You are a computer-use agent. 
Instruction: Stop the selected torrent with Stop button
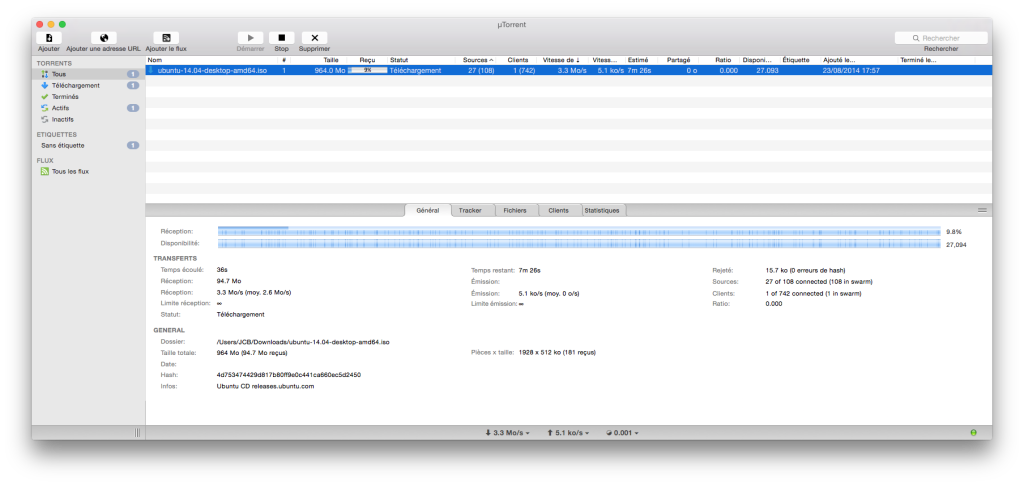tap(281, 38)
